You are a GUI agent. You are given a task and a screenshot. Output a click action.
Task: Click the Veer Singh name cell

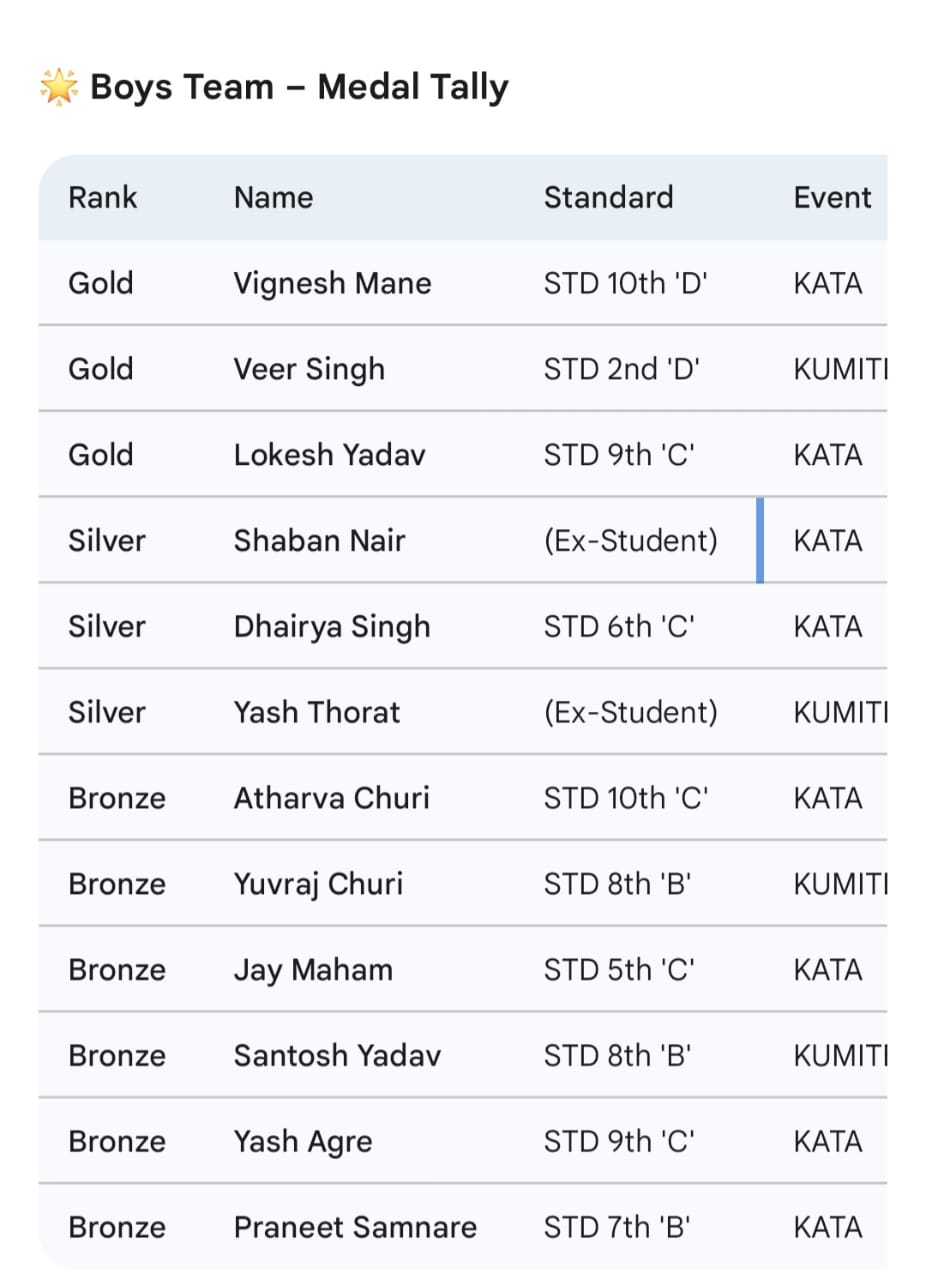pyautogui.click(x=309, y=370)
